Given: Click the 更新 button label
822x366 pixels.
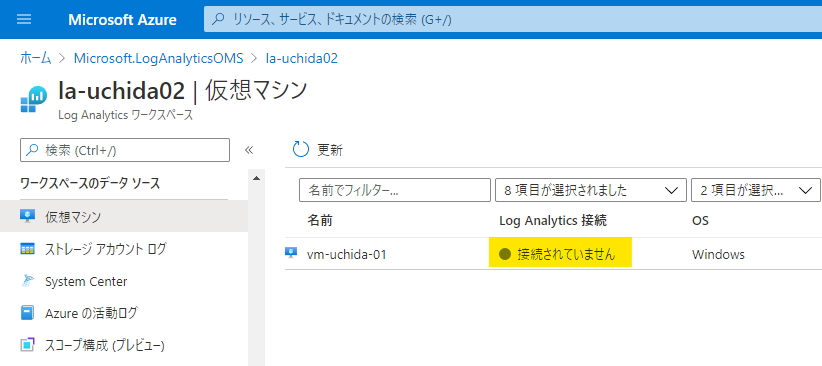Looking at the screenshot, I should pos(330,150).
